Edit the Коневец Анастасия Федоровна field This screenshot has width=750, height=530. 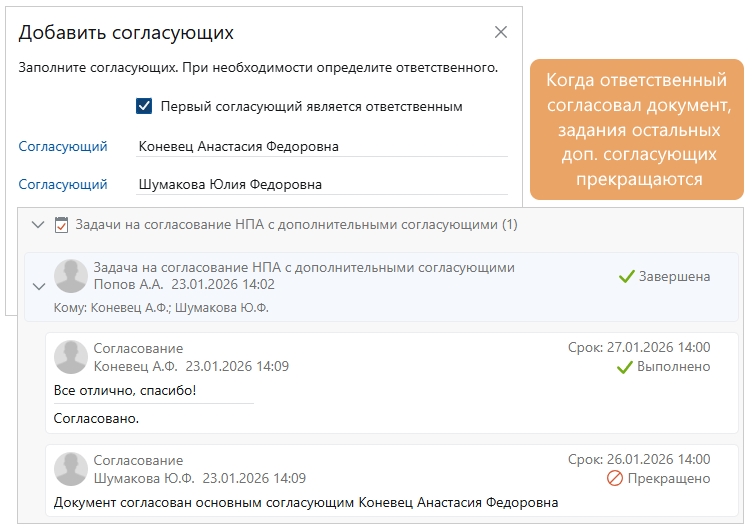pos(322,146)
